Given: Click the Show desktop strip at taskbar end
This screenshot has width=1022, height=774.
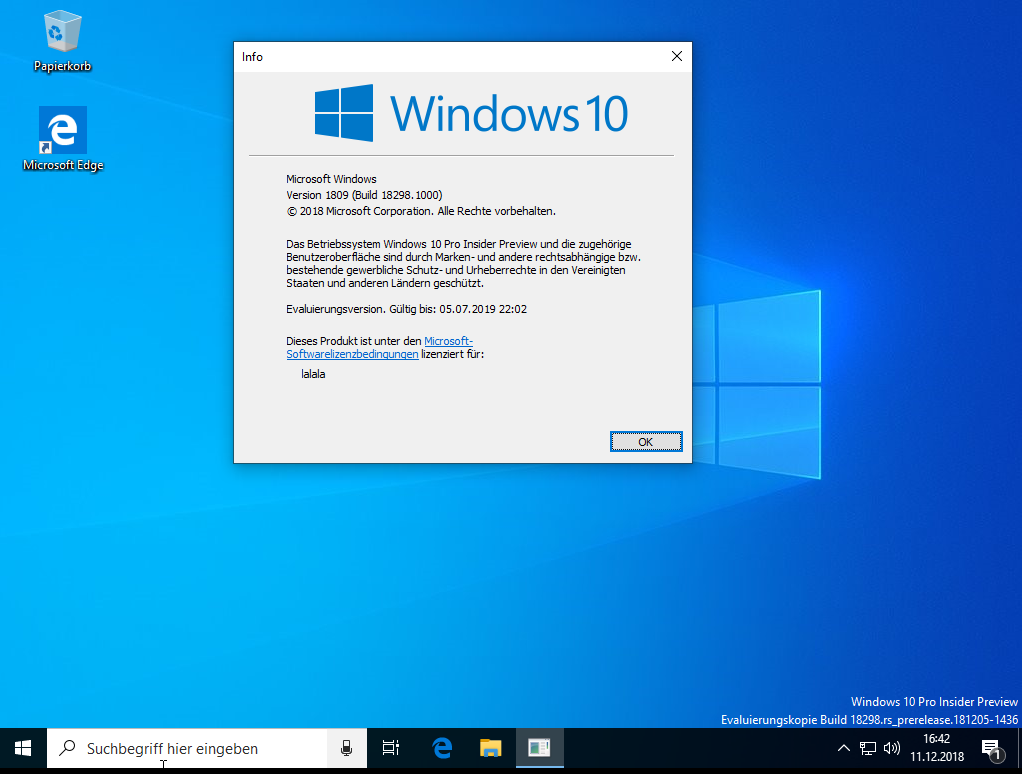Looking at the screenshot, I should (x=1019, y=749).
